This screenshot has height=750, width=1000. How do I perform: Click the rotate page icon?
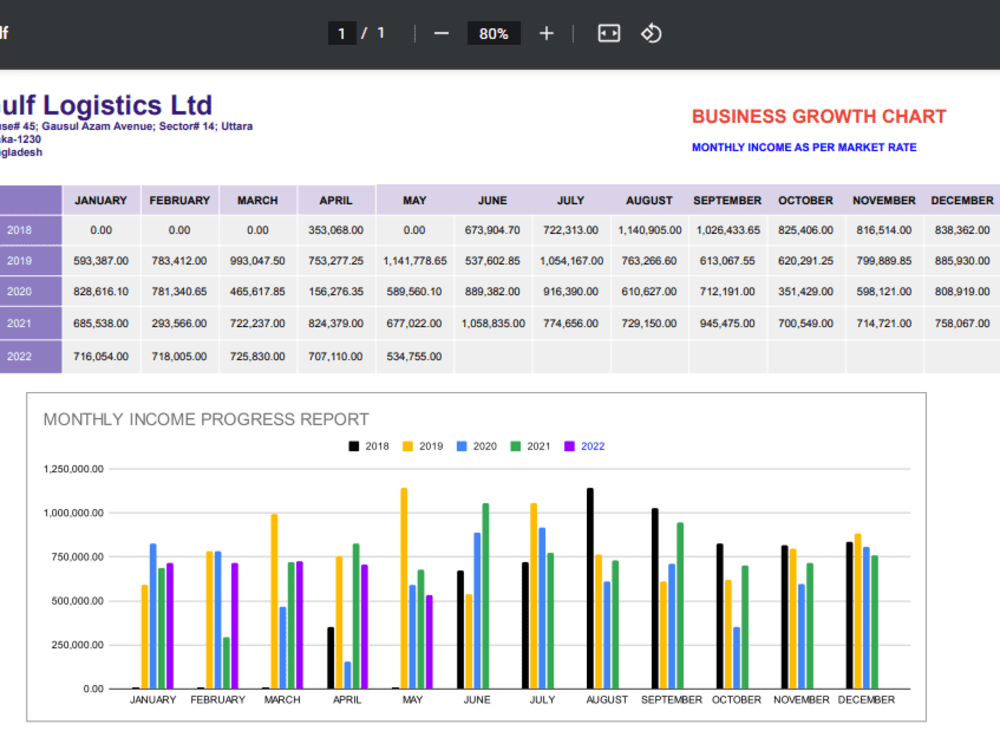(651, 33)
